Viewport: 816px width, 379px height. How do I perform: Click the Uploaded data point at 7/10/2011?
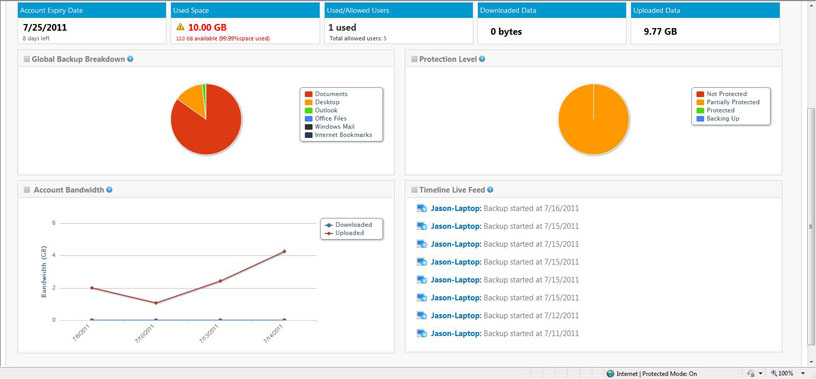tap(156, 302)
